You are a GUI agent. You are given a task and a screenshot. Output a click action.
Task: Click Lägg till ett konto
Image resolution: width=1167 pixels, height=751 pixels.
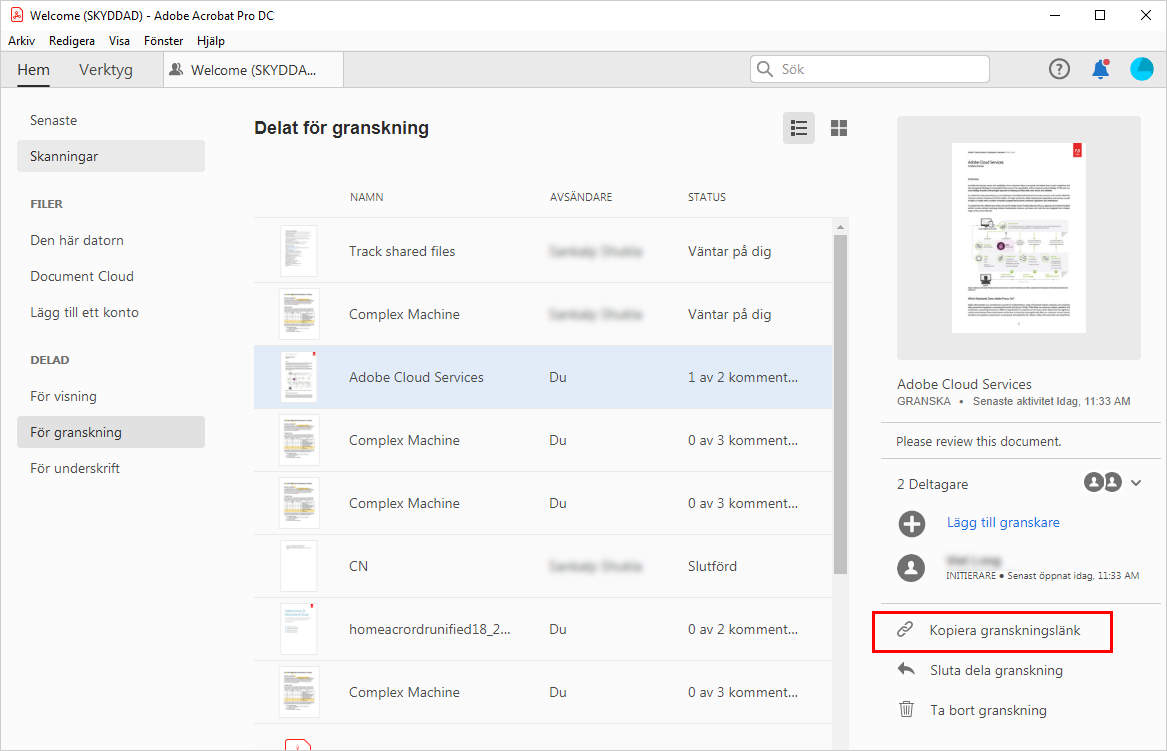84,313
